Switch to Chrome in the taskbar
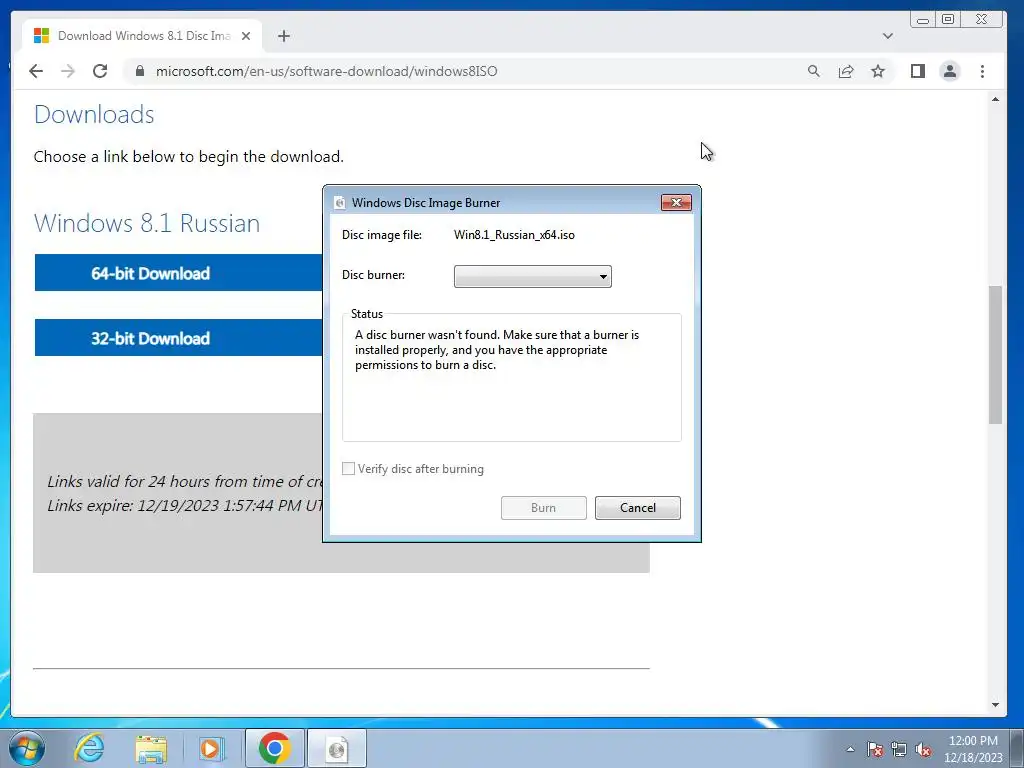Image resolution: width=1024 pixels, height=768 pixels. (x=274, y=748)
